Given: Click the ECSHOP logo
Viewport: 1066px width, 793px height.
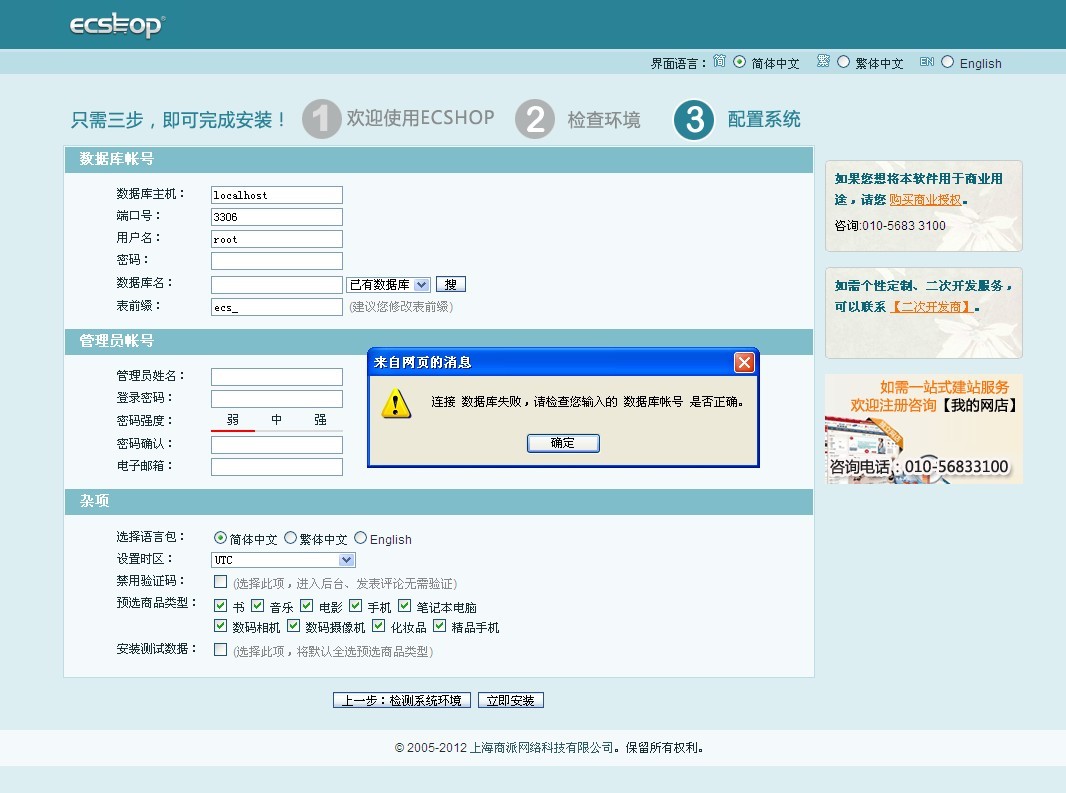Looking at the screenshot, I should pos(117,25).
